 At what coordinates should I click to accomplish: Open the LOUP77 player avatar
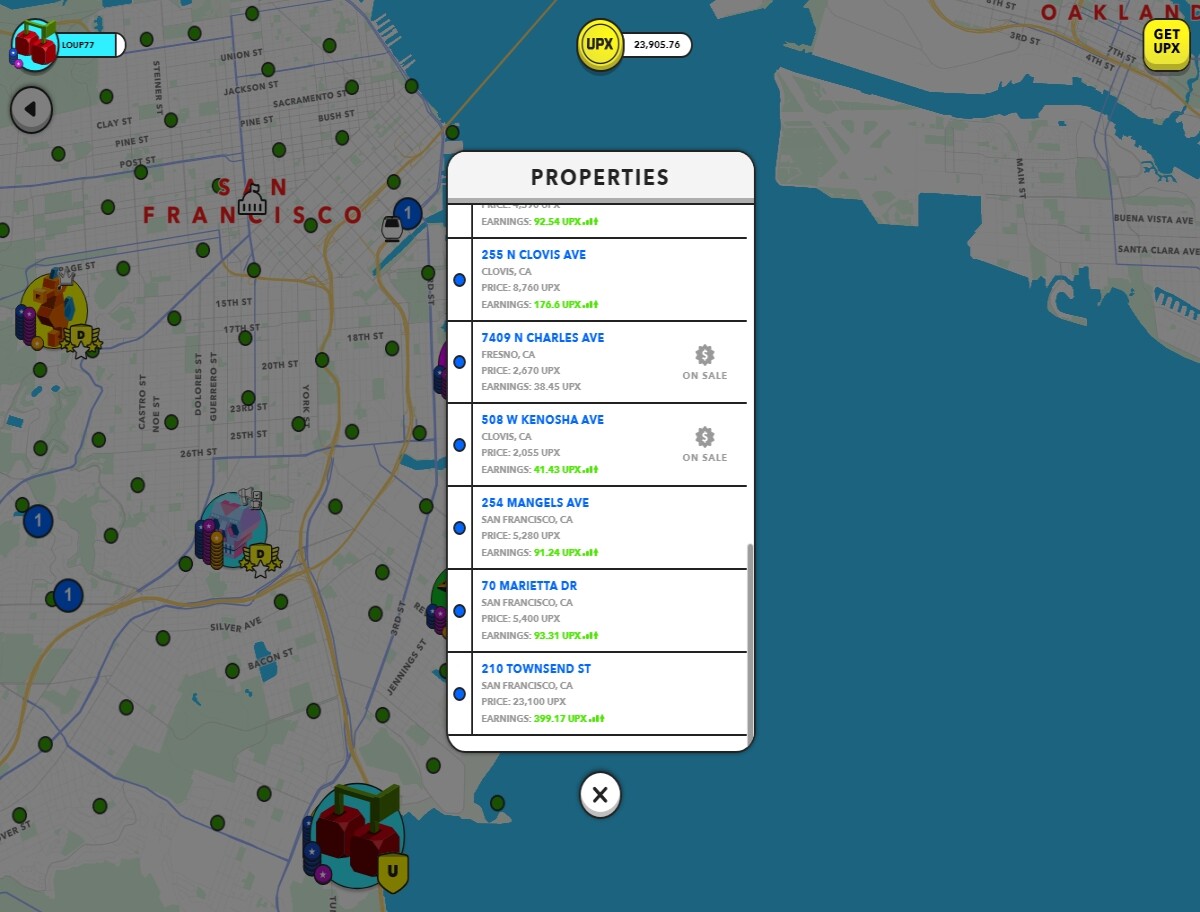pyautogui.click(x=35, y=45)
